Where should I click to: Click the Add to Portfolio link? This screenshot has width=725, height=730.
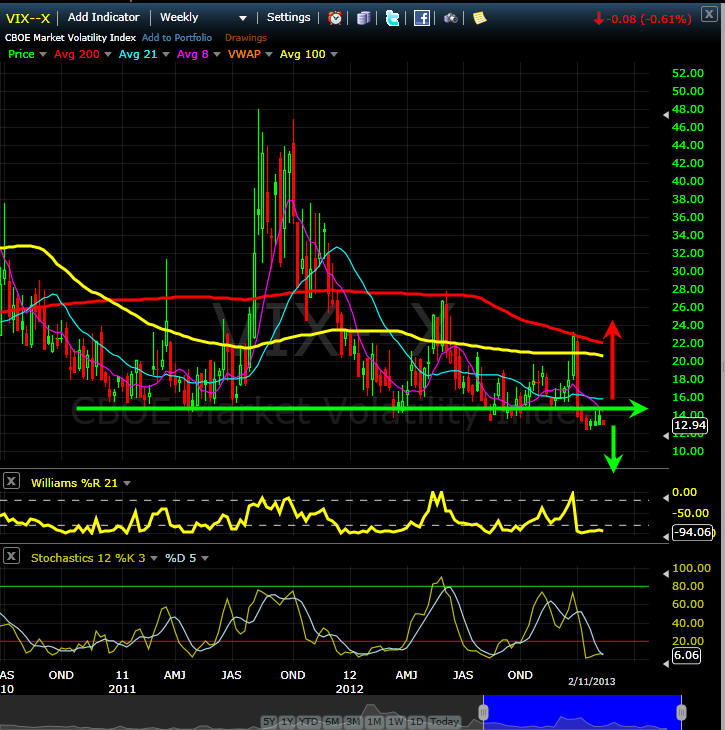[178, 38]
